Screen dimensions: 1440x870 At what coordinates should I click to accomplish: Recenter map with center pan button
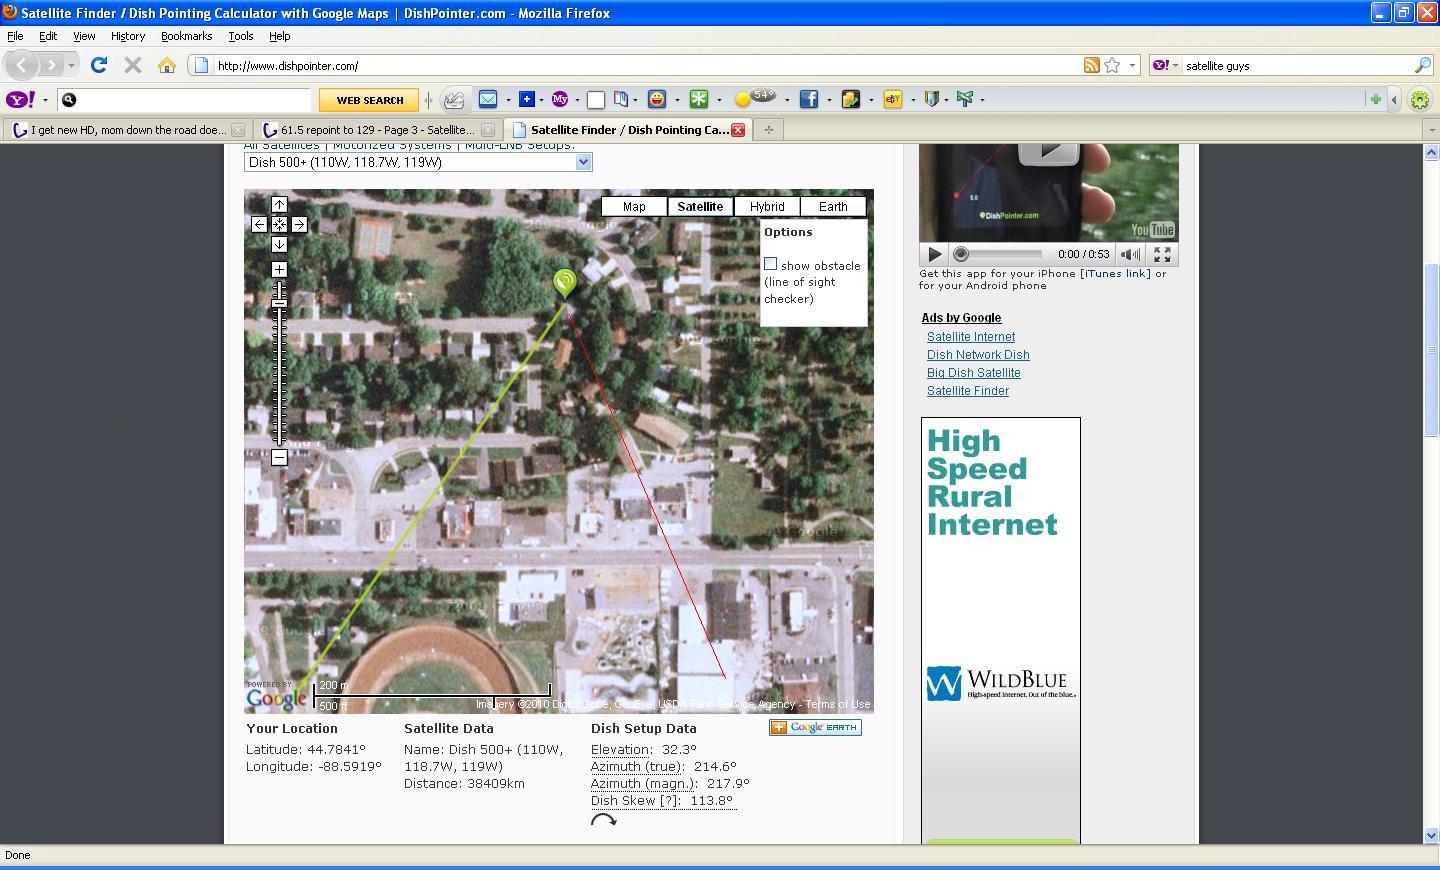click(x=279, y=224)
